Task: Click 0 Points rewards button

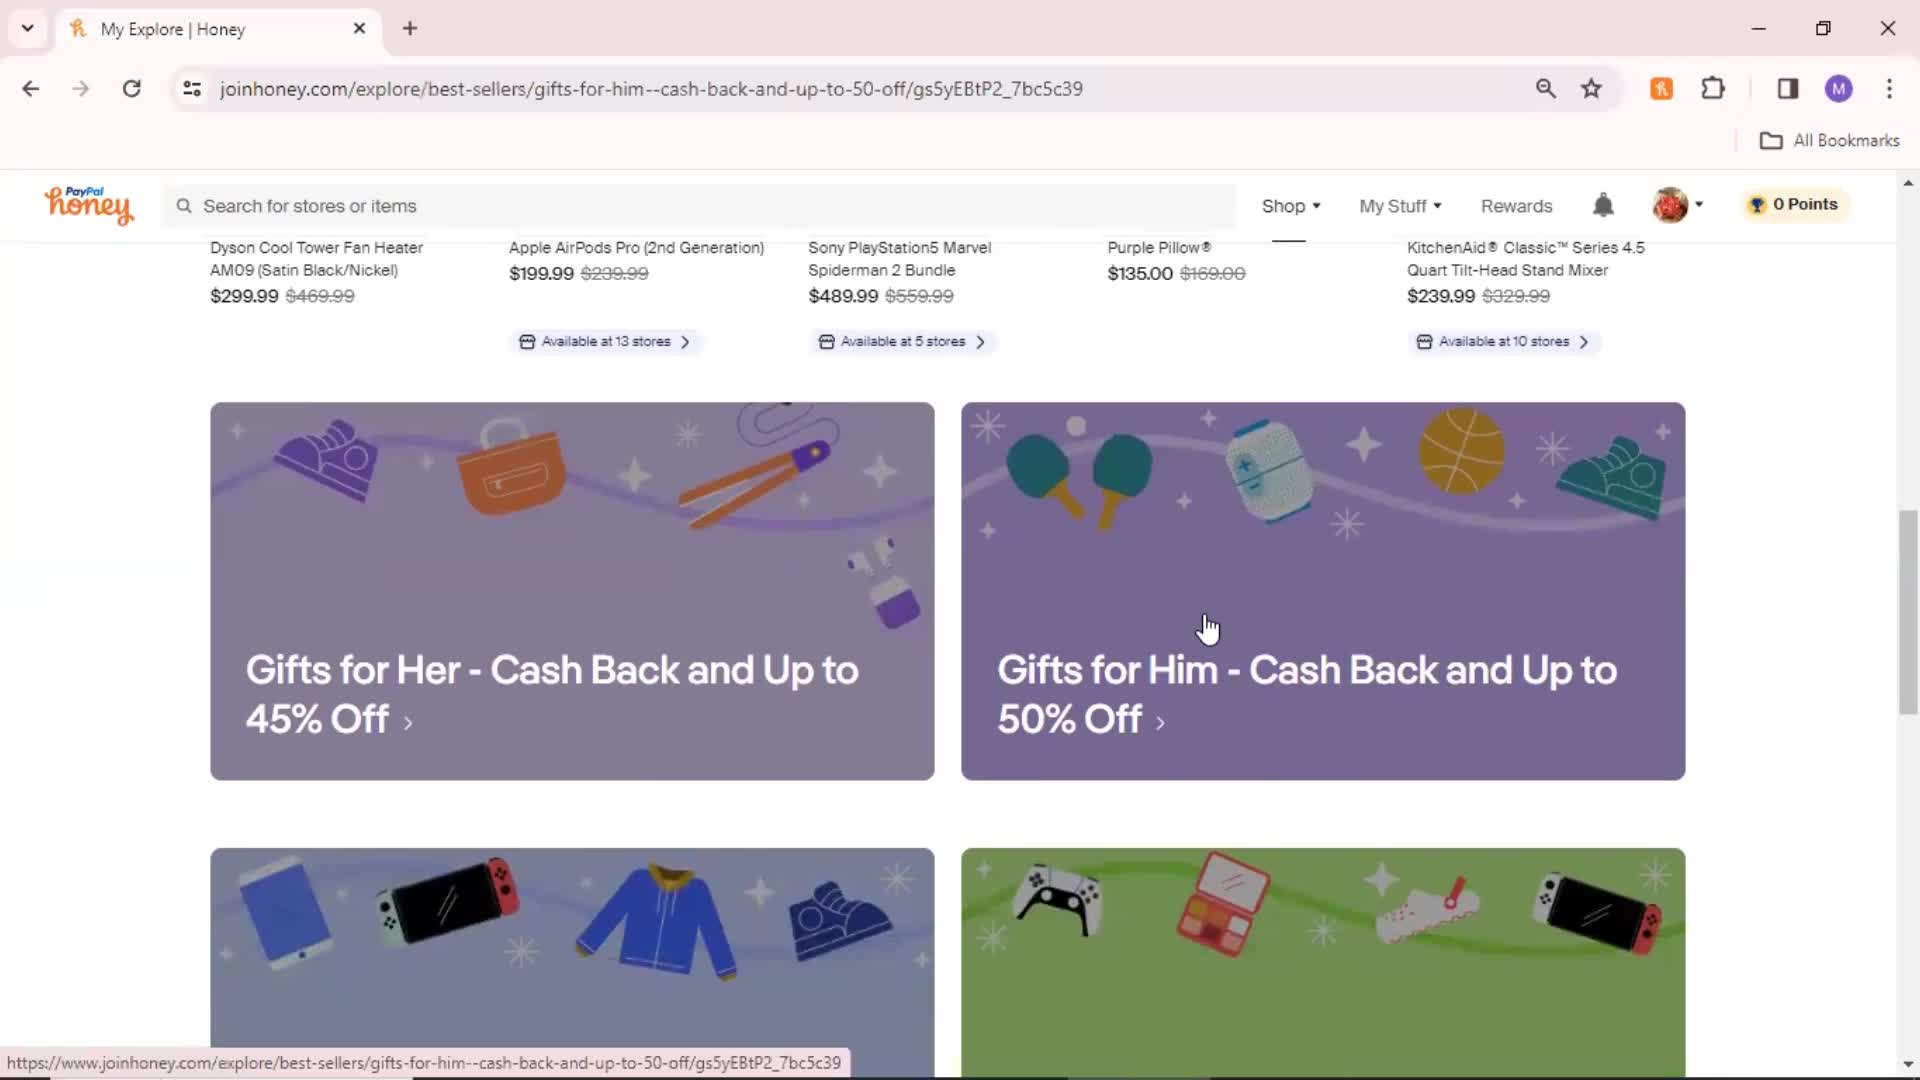Action: (x=1795, y=204)
